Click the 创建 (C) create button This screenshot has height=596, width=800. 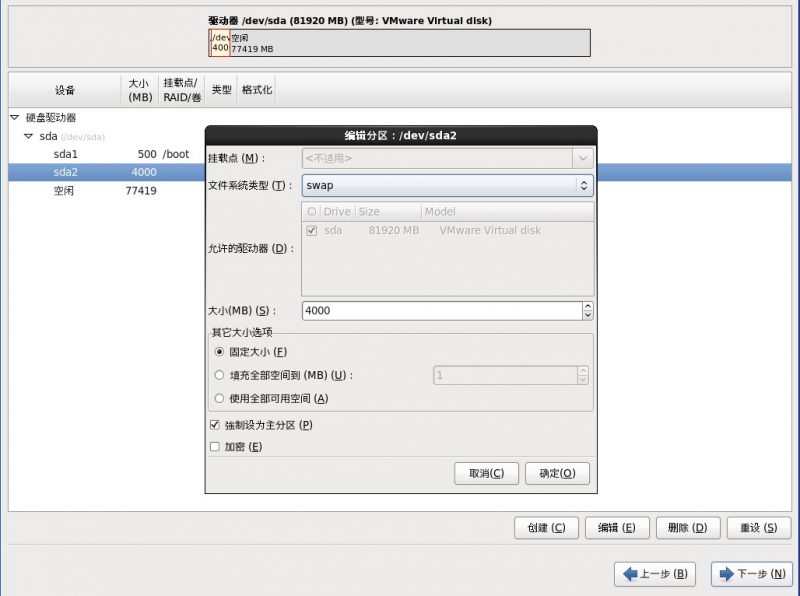[x=546, y=528]
